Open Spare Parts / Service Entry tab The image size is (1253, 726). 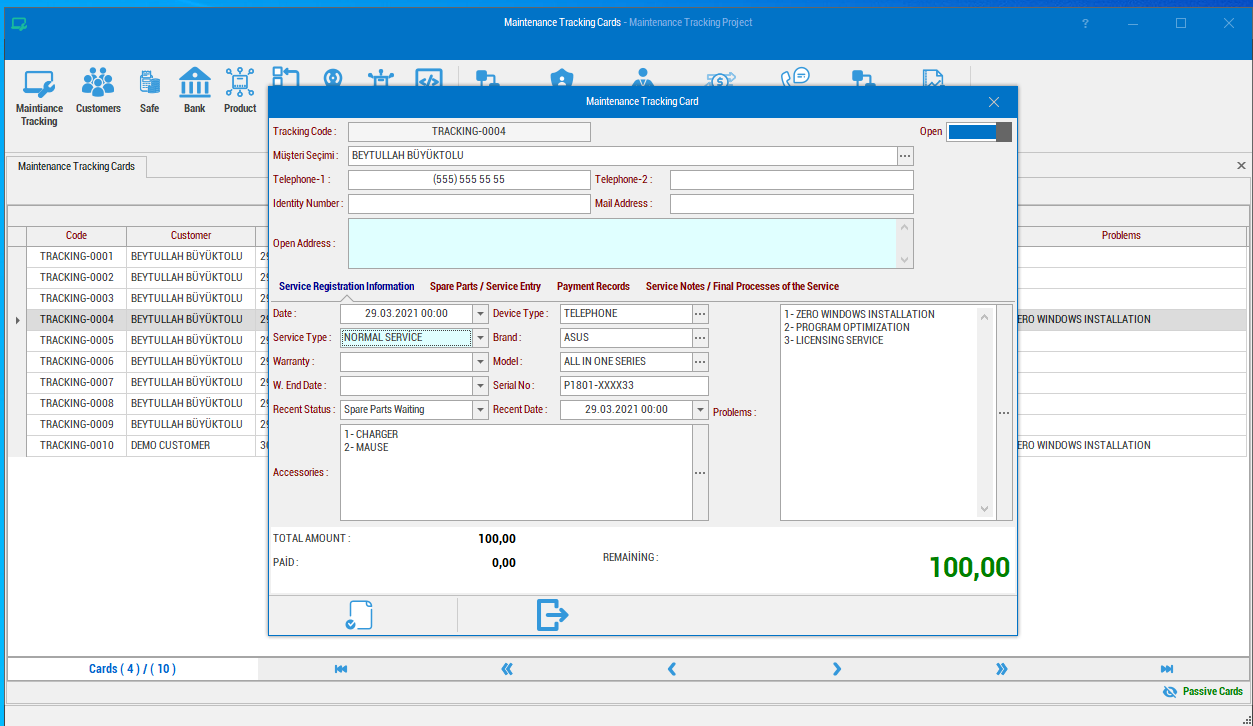point(485,286)
